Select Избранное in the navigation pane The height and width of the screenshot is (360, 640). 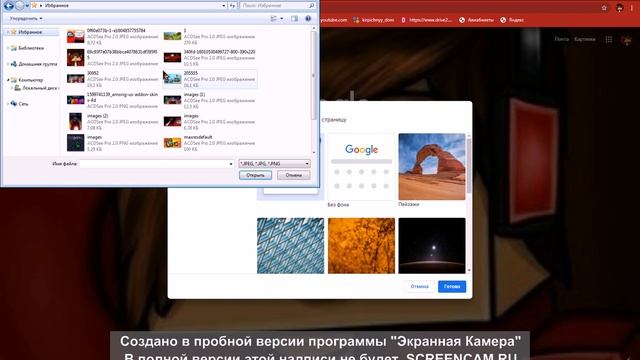(x=29, y=32)
